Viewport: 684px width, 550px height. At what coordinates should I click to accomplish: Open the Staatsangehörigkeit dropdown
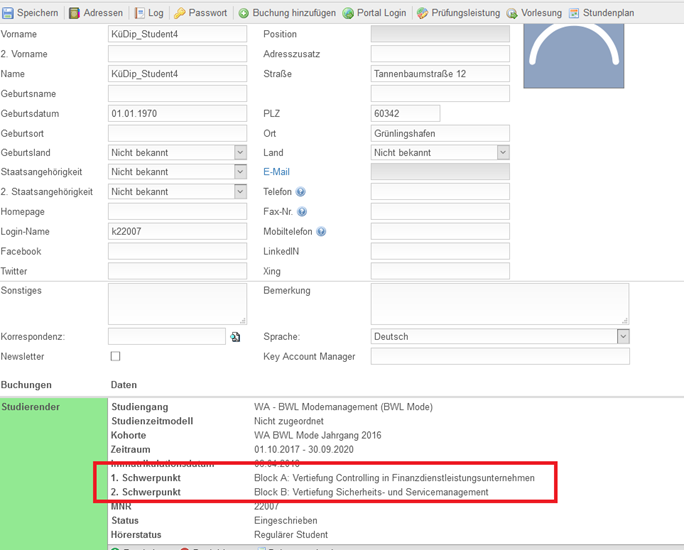coord(240,172)
